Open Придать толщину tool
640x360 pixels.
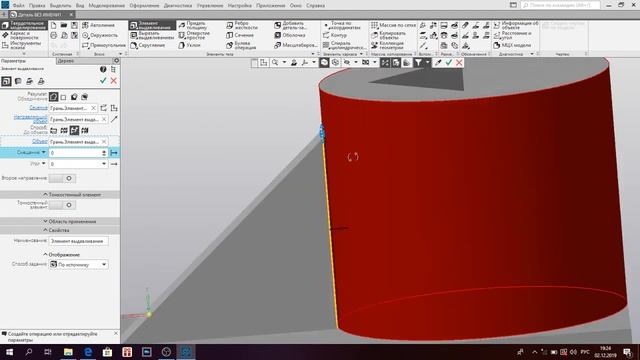click(x=193, y=25)
